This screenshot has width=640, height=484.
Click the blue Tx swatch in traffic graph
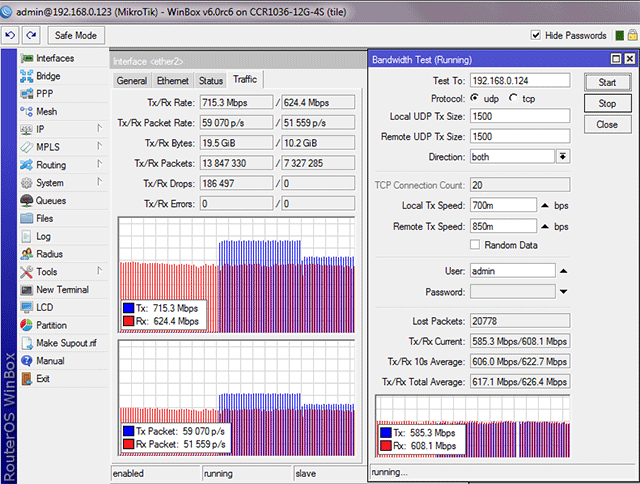click(x=129, y=308)
